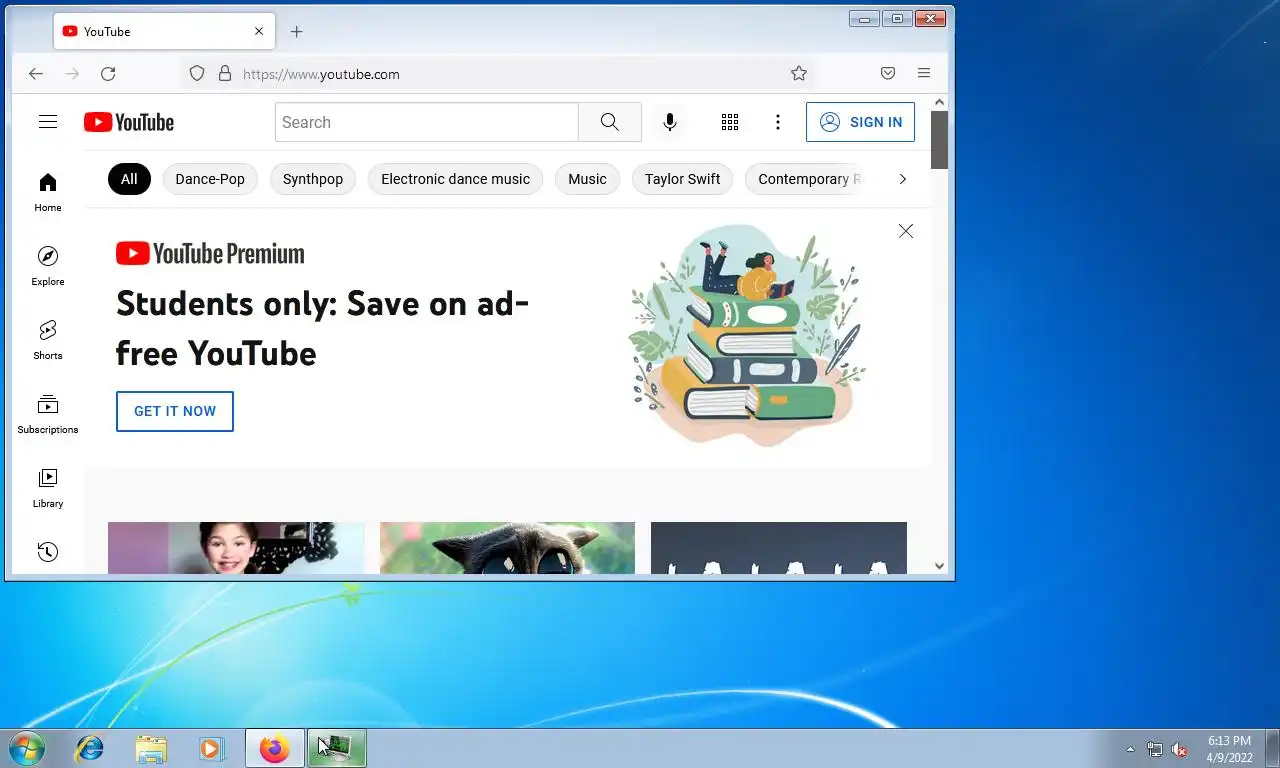The height and width of the screenshot is (768, 1280).
Task: Open the taskbar clock and date
Action: pos(1229,749)
